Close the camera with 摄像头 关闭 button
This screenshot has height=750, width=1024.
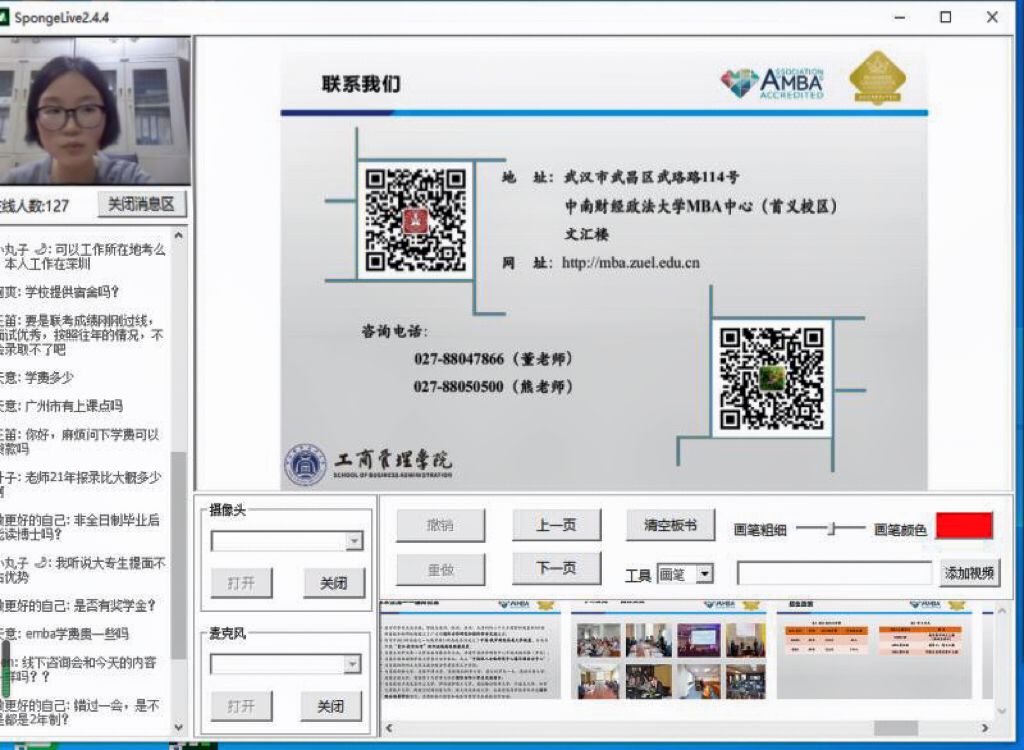(x=333, y=583)
